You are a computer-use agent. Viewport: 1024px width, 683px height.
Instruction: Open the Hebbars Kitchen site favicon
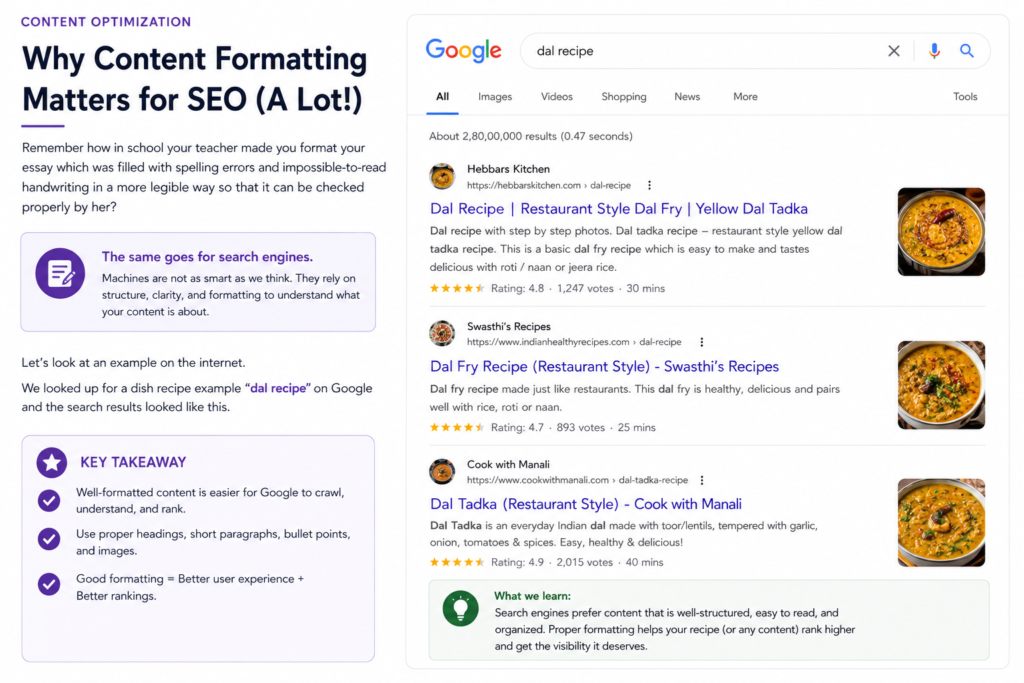click(442, 176)
